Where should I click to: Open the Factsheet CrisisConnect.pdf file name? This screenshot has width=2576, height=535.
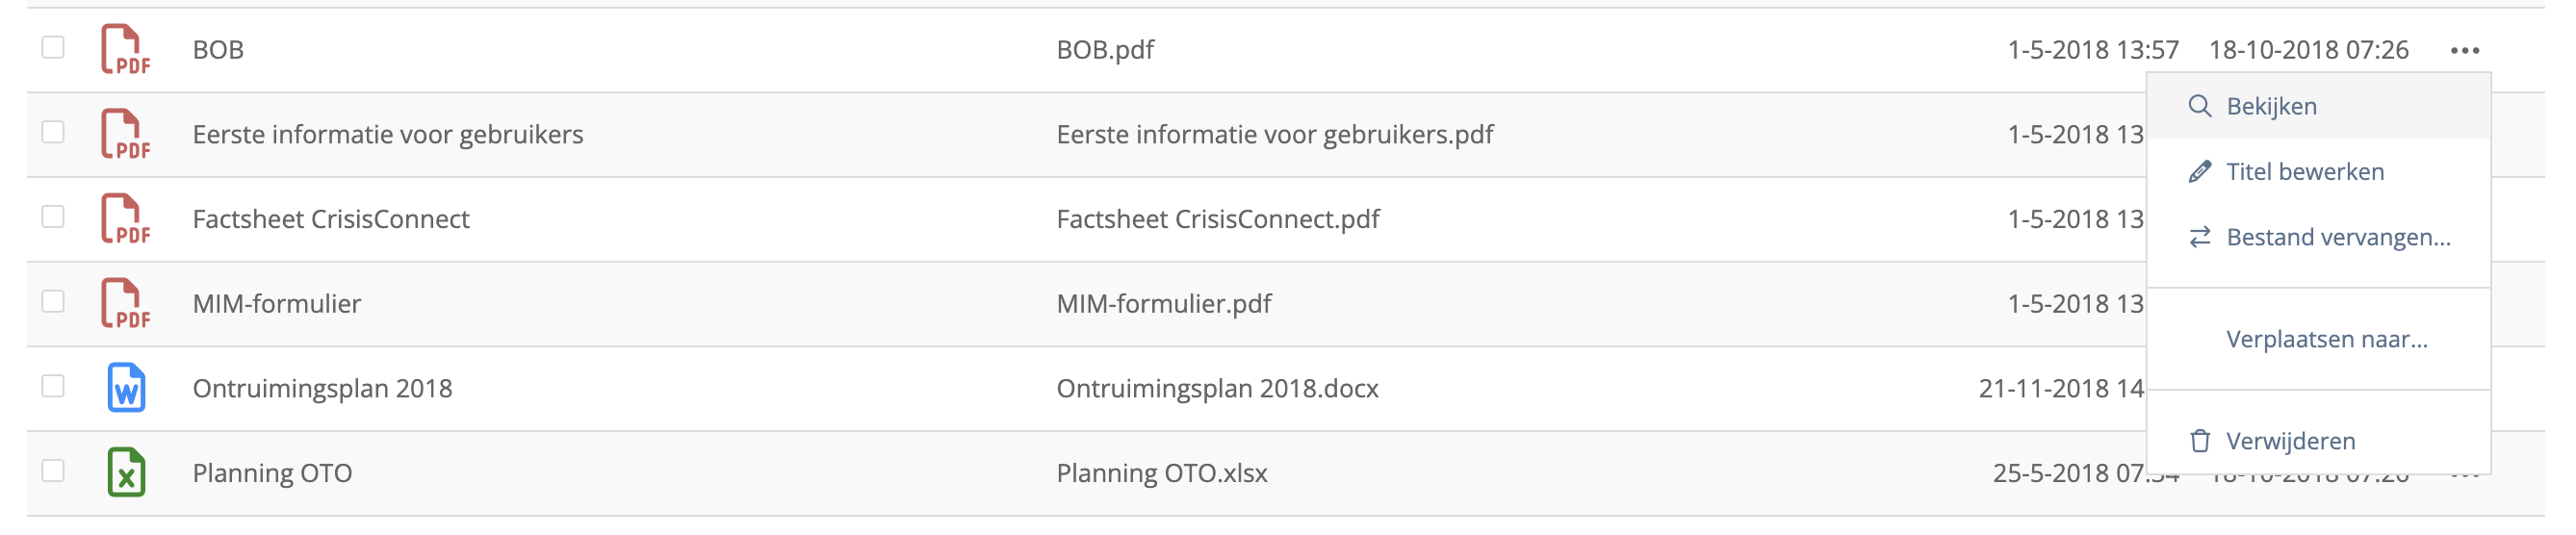coord(1217,219)
